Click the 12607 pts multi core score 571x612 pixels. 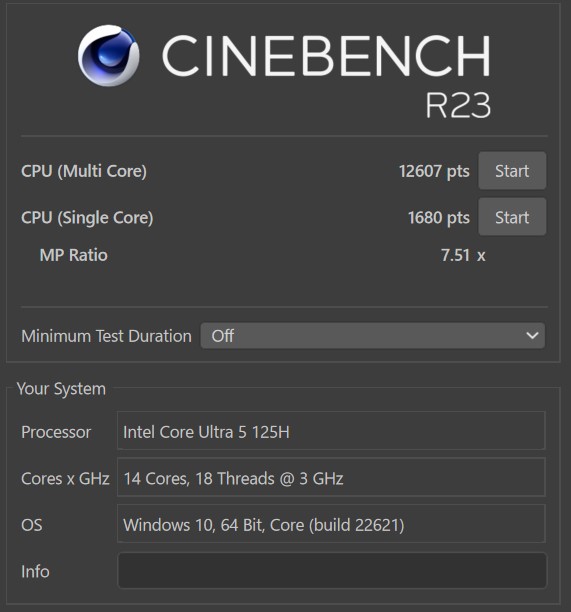pos(434,171)
